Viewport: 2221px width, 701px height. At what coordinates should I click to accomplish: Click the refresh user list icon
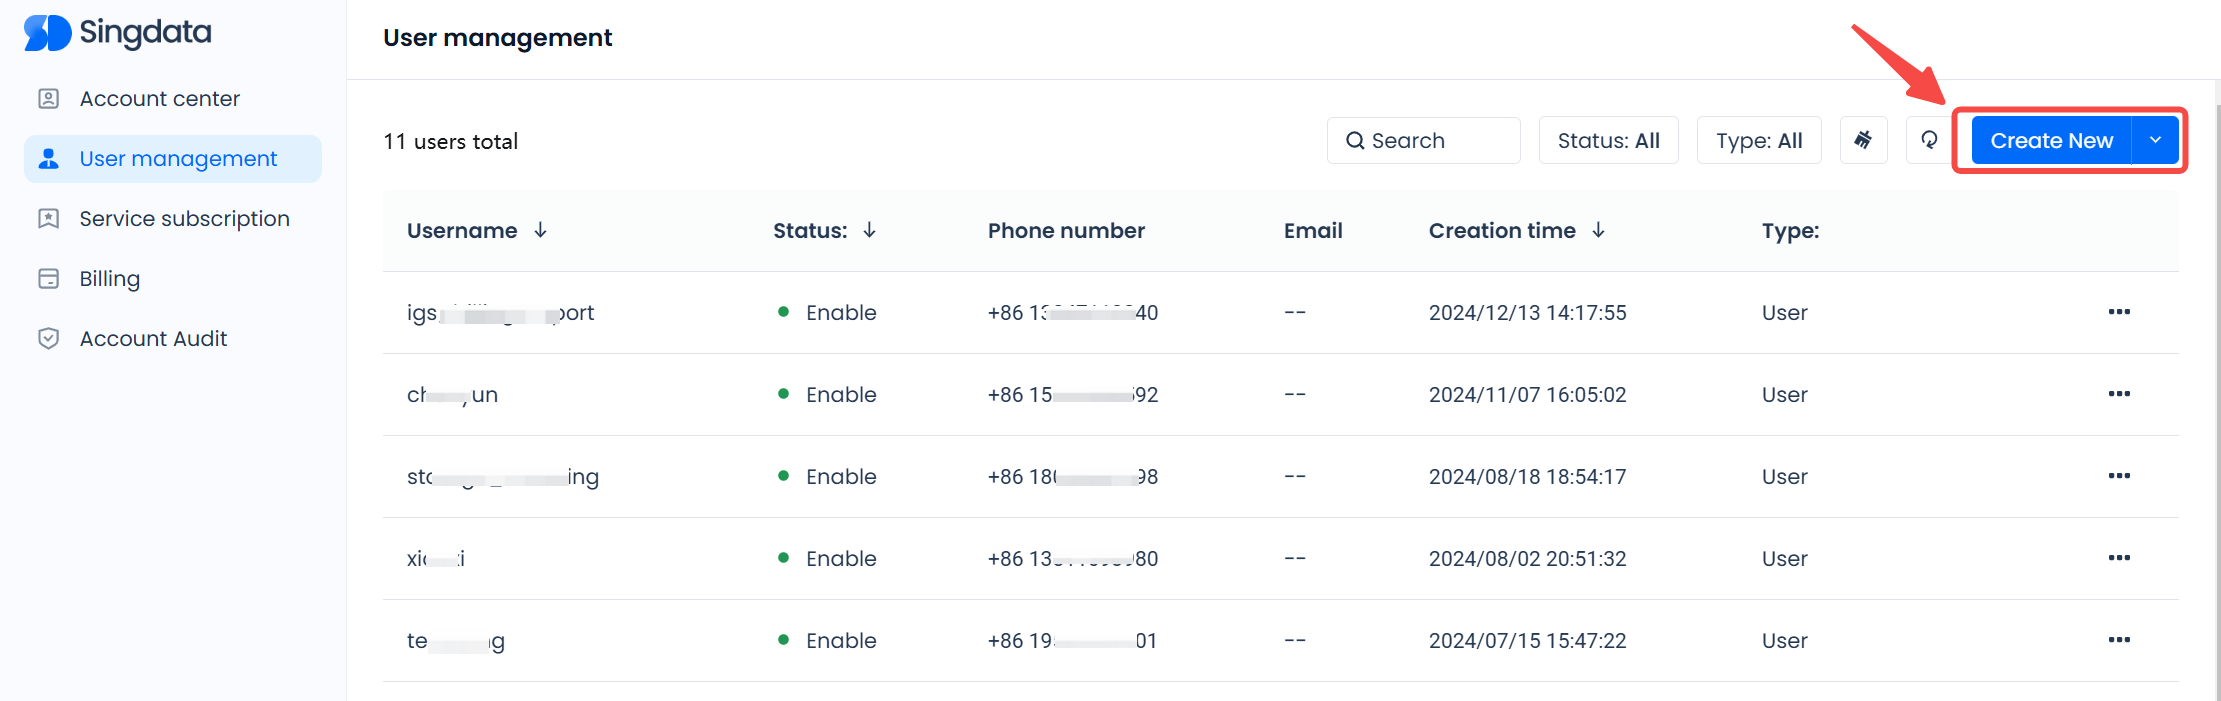1929,140
